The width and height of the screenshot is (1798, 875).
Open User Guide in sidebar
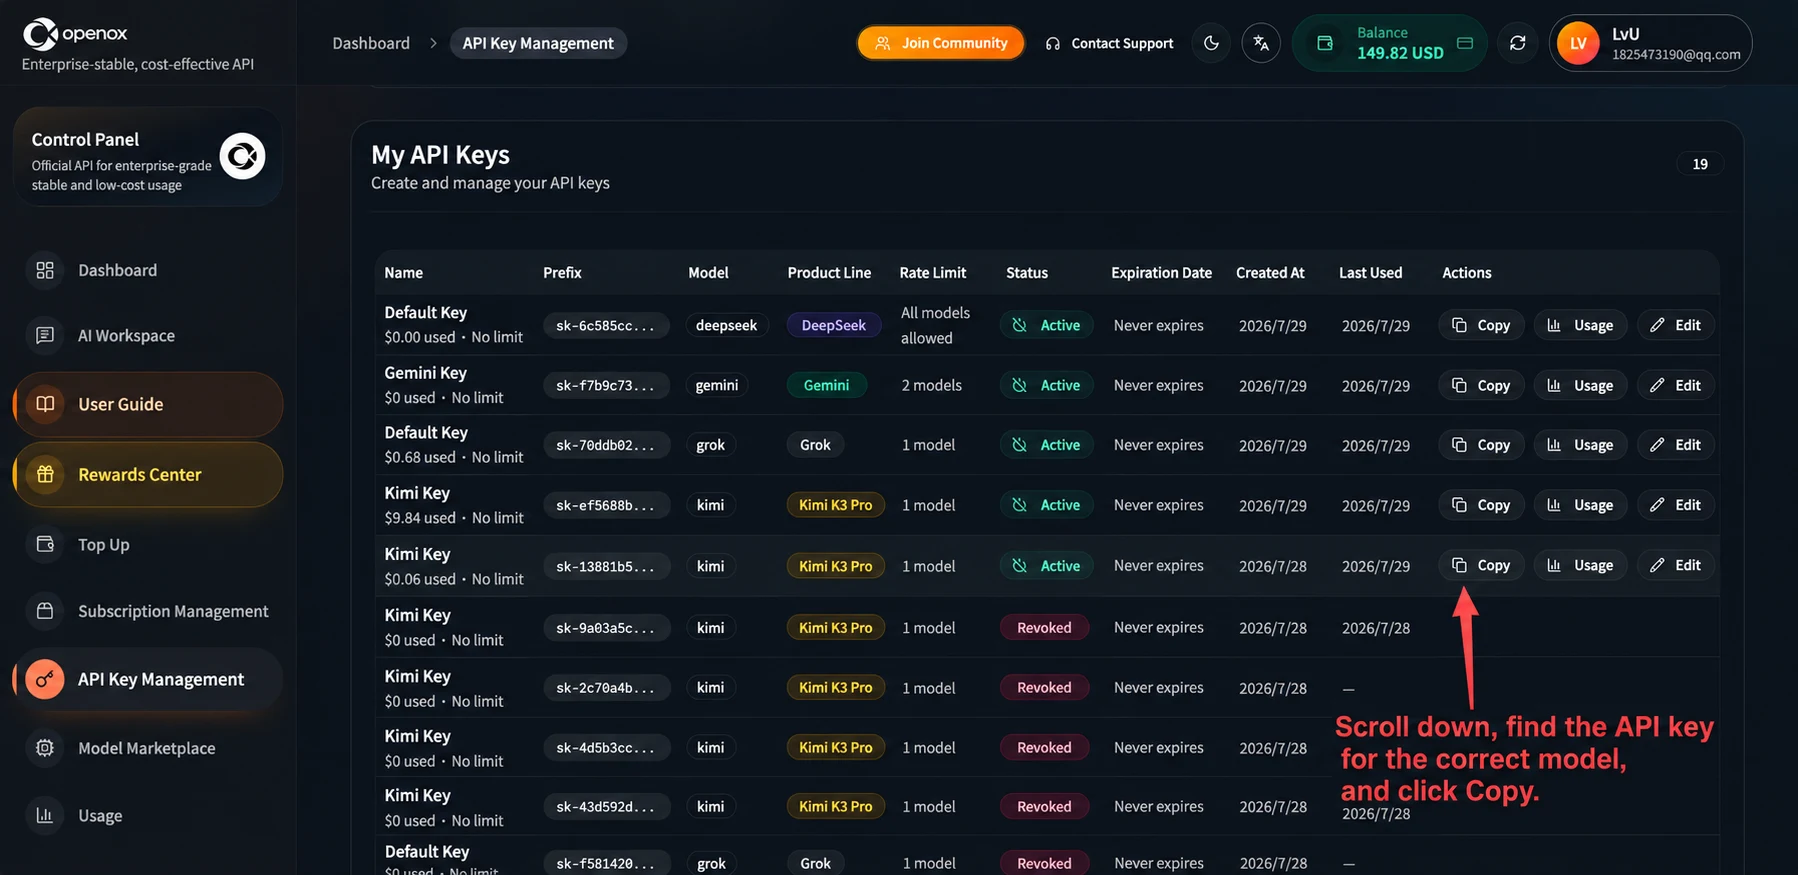148,404
